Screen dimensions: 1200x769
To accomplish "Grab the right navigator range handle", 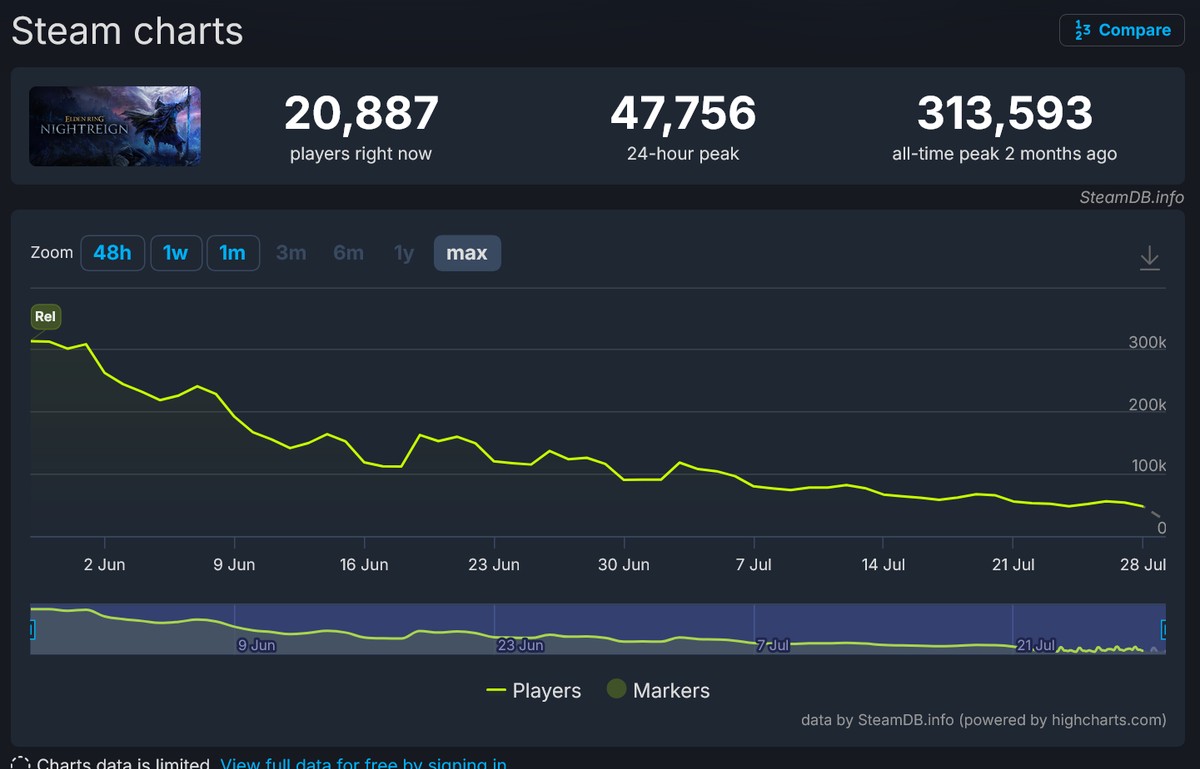I will (1165, 629).
